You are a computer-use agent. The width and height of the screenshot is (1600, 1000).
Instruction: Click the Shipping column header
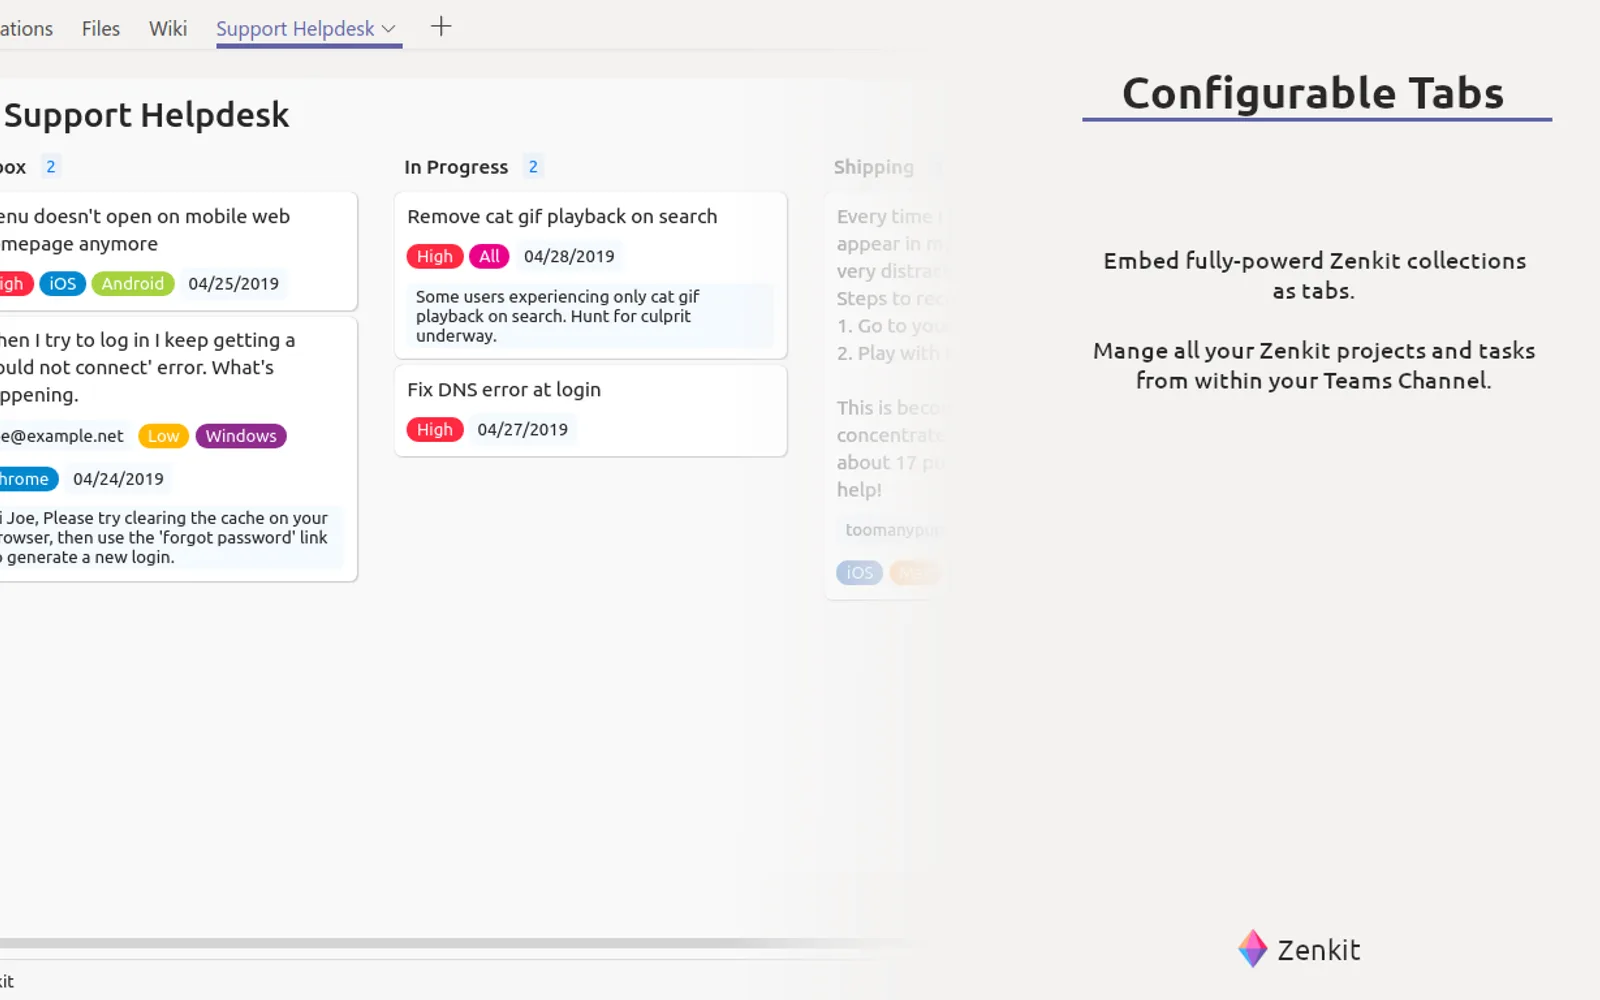(874, 167)
